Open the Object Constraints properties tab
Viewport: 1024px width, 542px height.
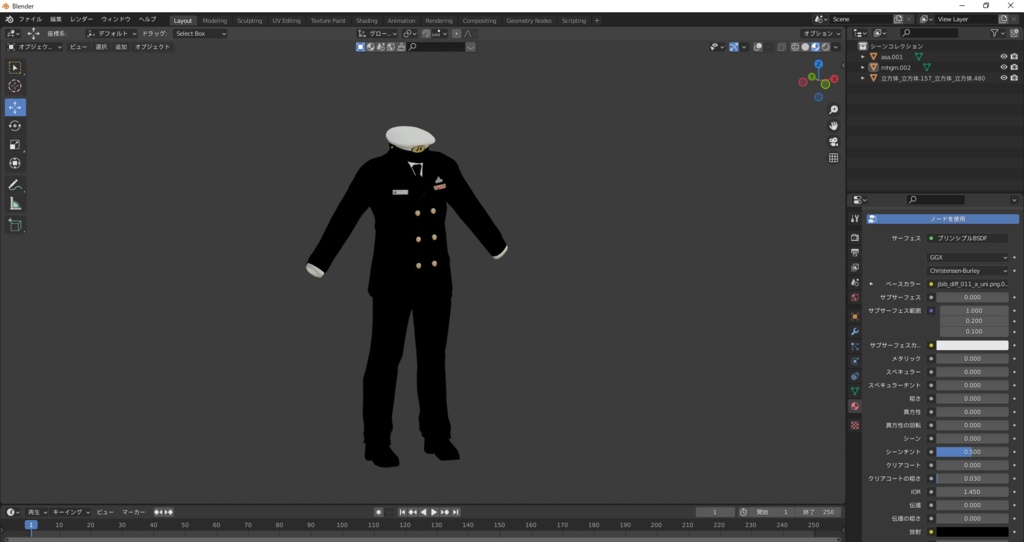pyautogui.click(x=855, y=376)
